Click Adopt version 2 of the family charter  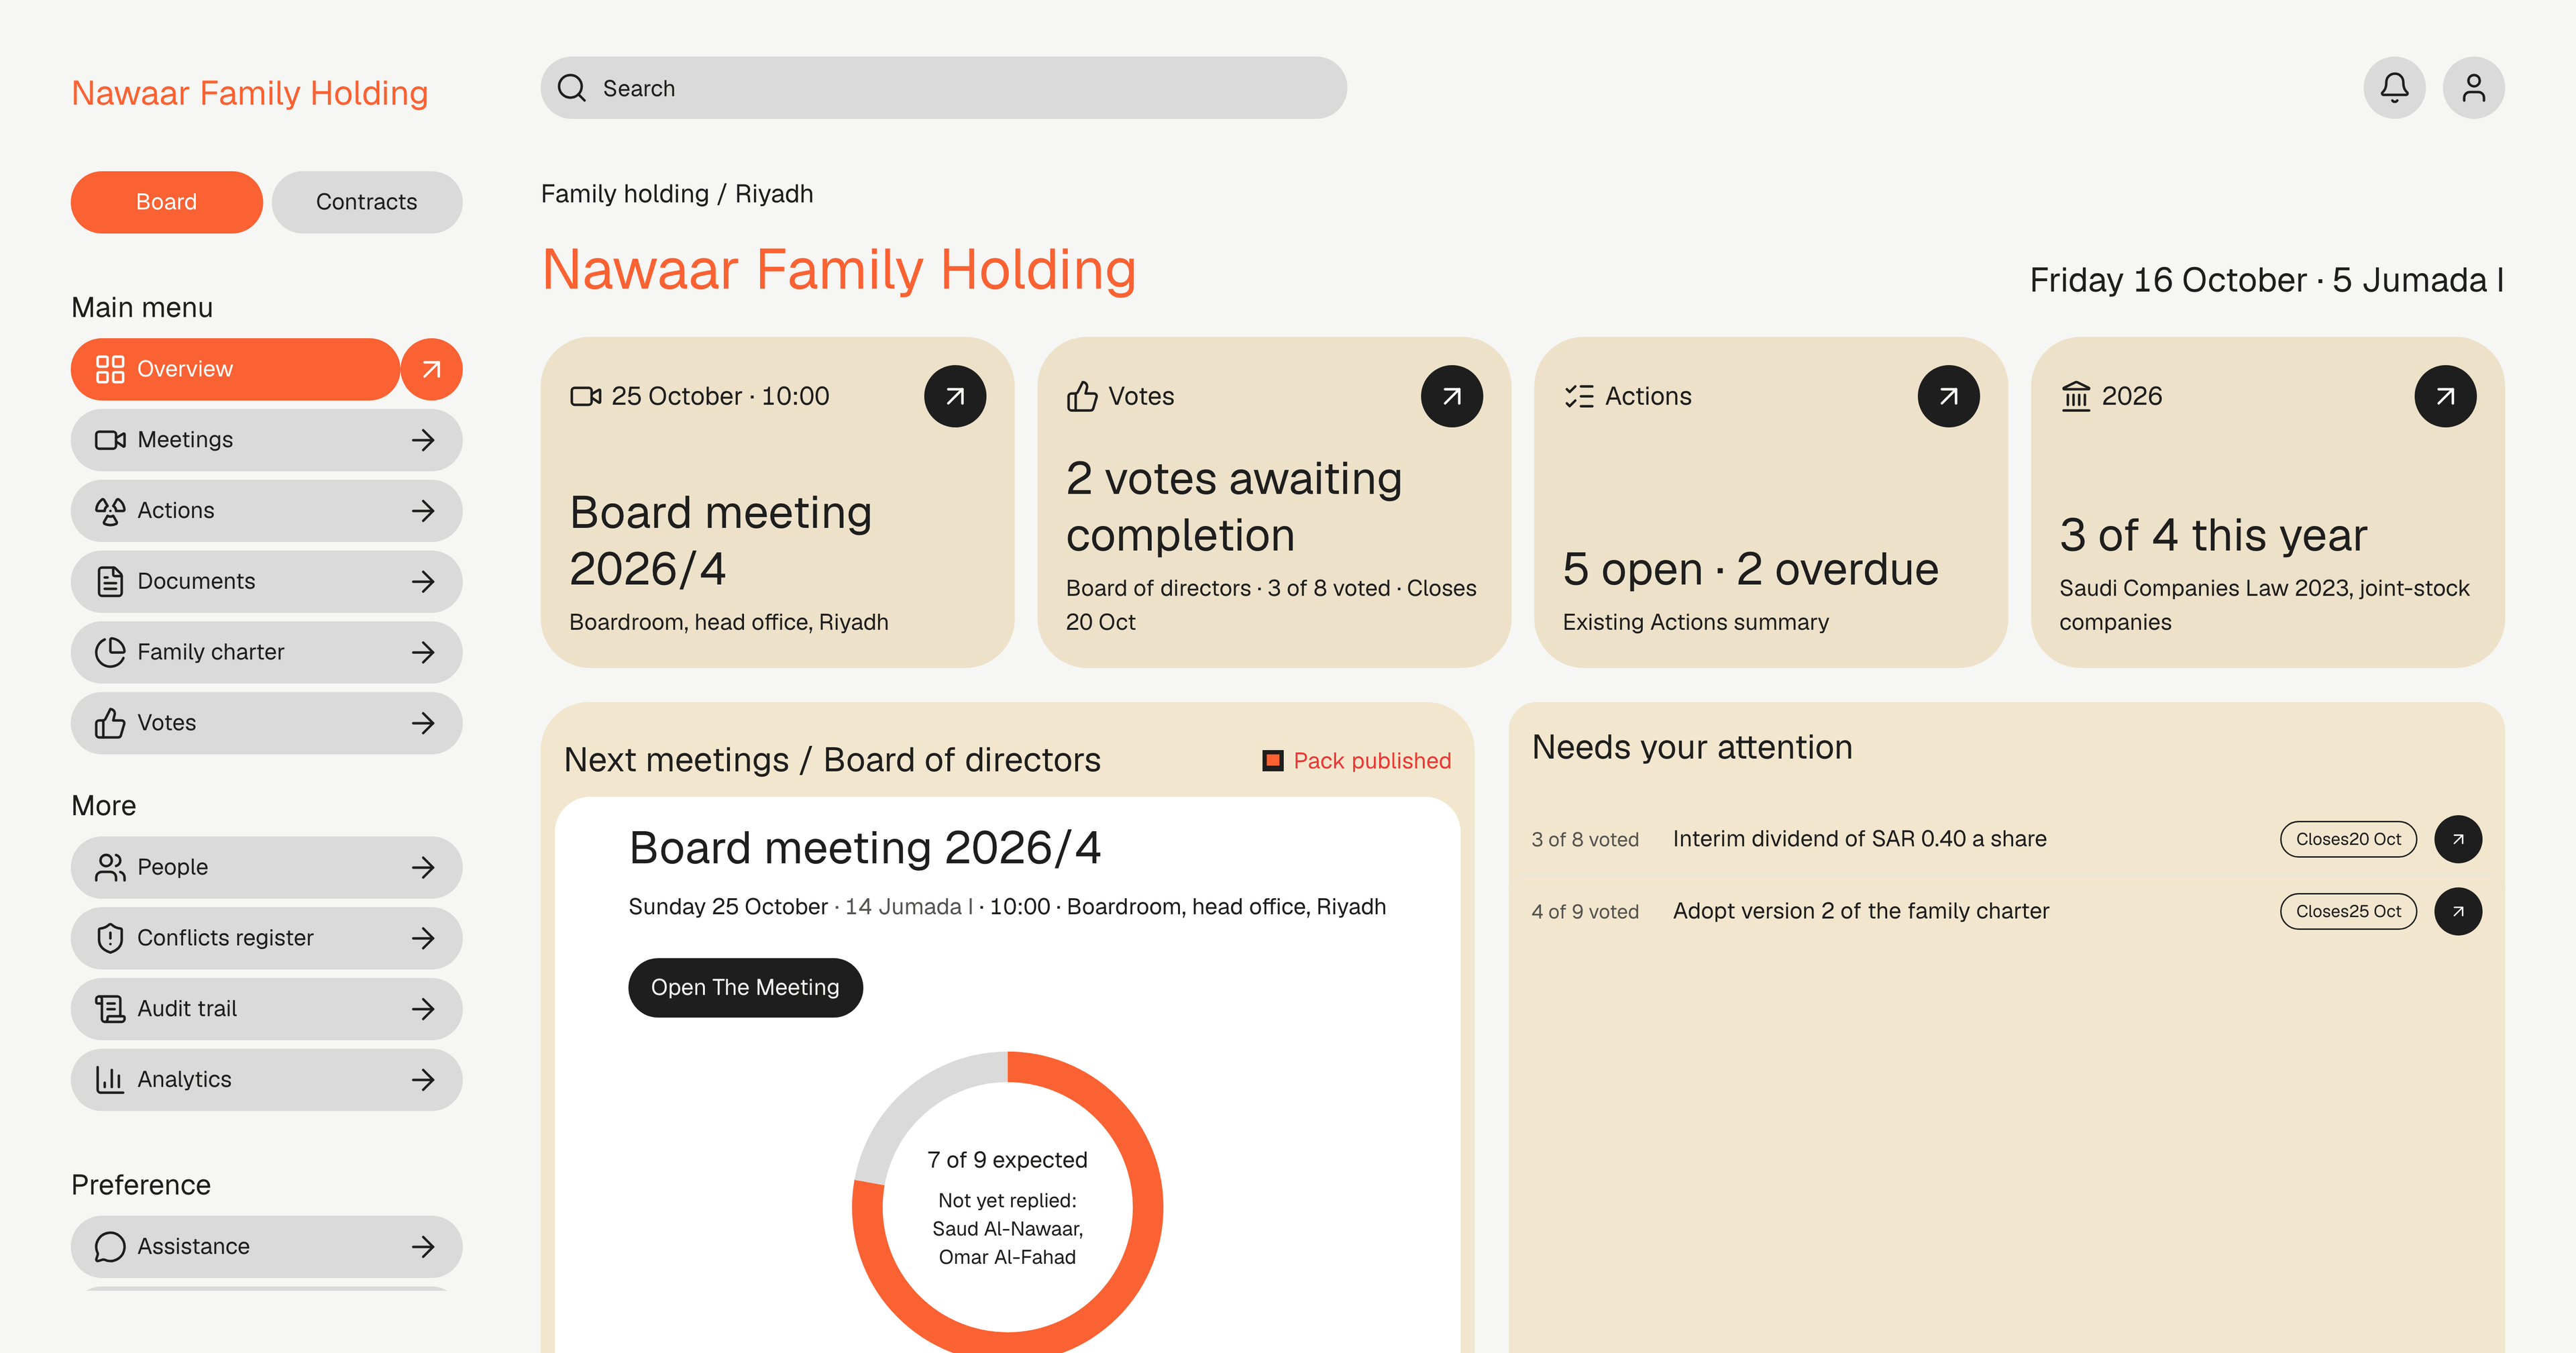click(1860, 911)
